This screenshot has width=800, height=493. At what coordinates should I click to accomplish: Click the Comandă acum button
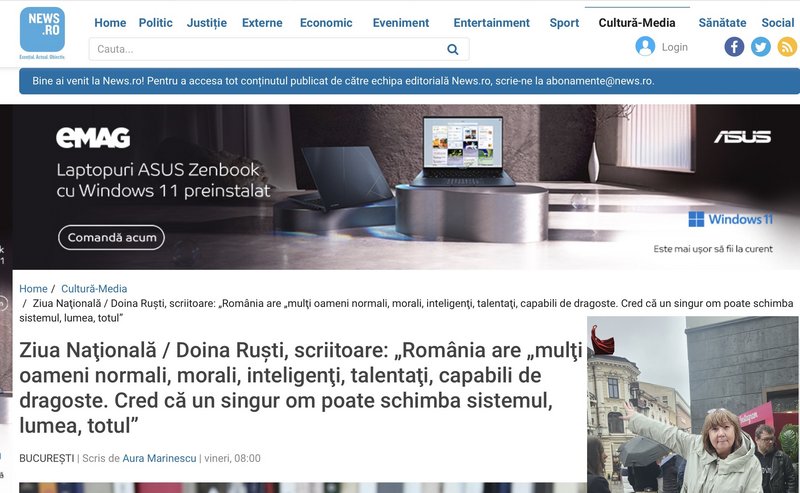[112, 238]
